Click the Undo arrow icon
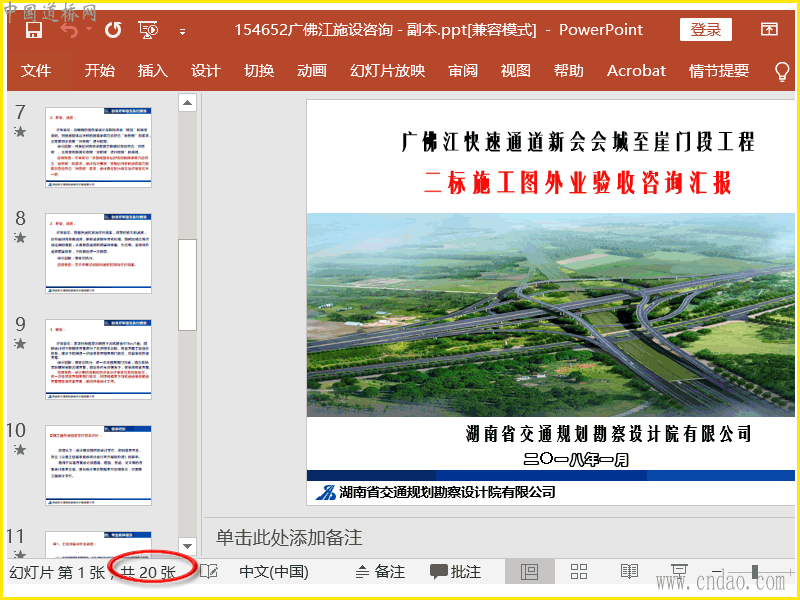This screenshot has width=800, height=600. point(69,30)
